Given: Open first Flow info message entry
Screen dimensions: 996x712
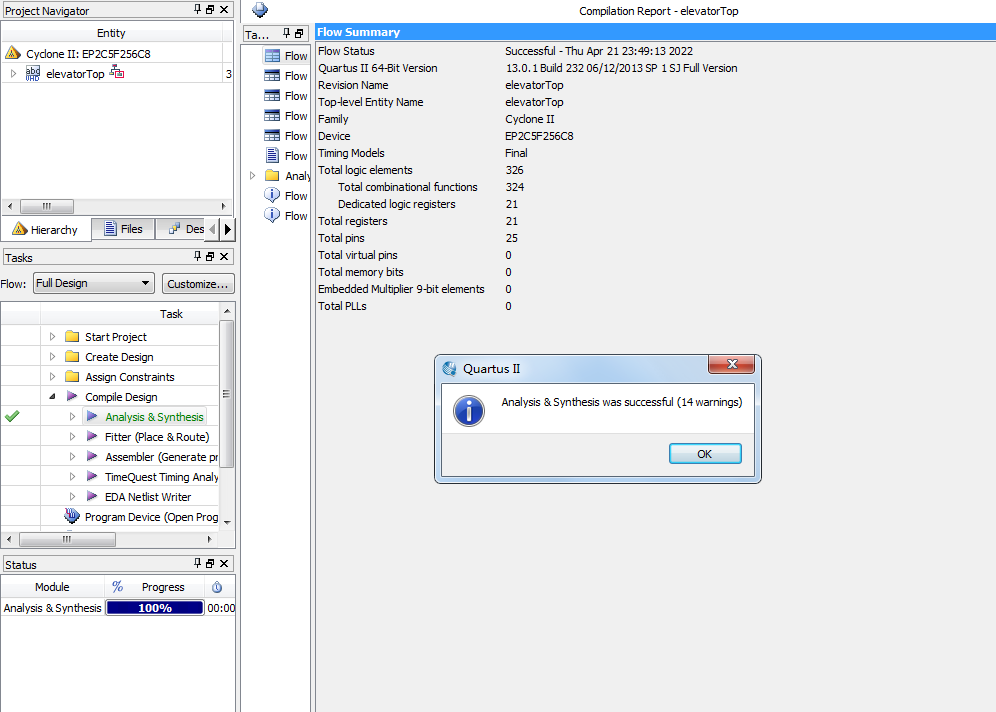Looking at the screenshot, I should [x=286, y=196].
